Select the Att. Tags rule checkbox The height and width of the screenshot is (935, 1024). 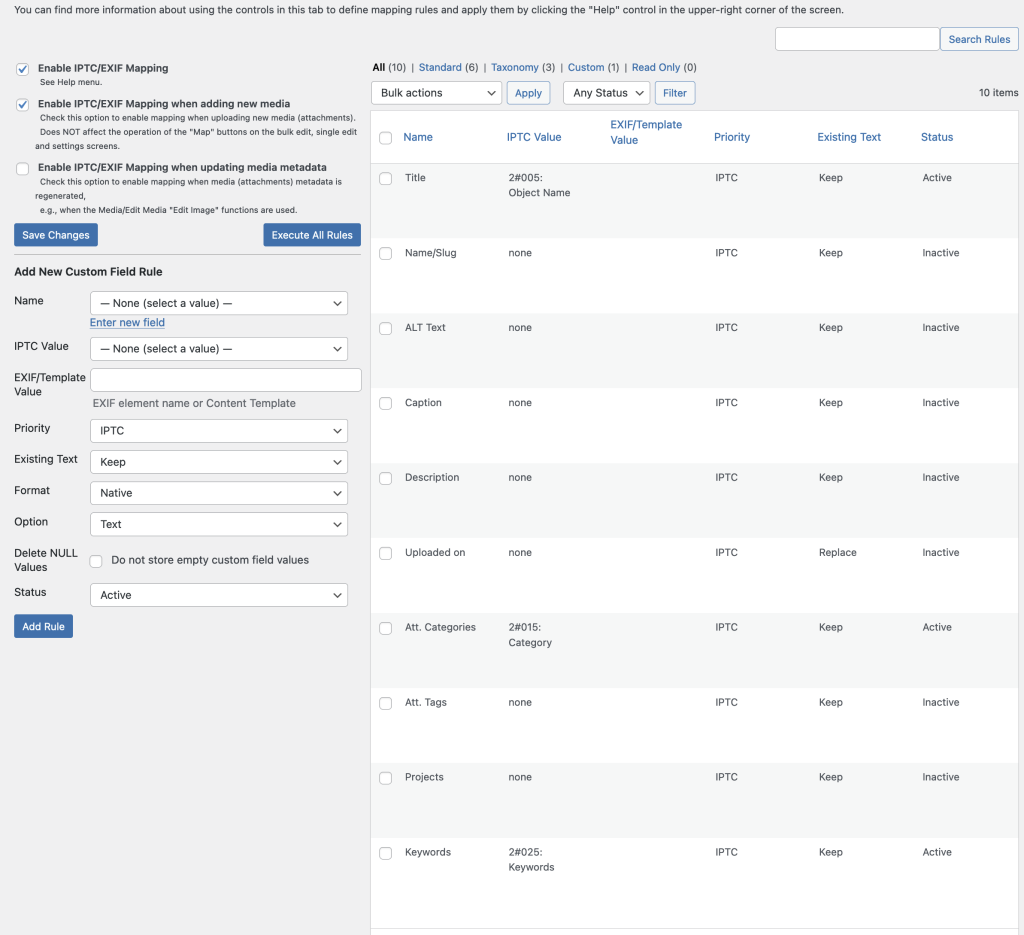coord(386,703)
